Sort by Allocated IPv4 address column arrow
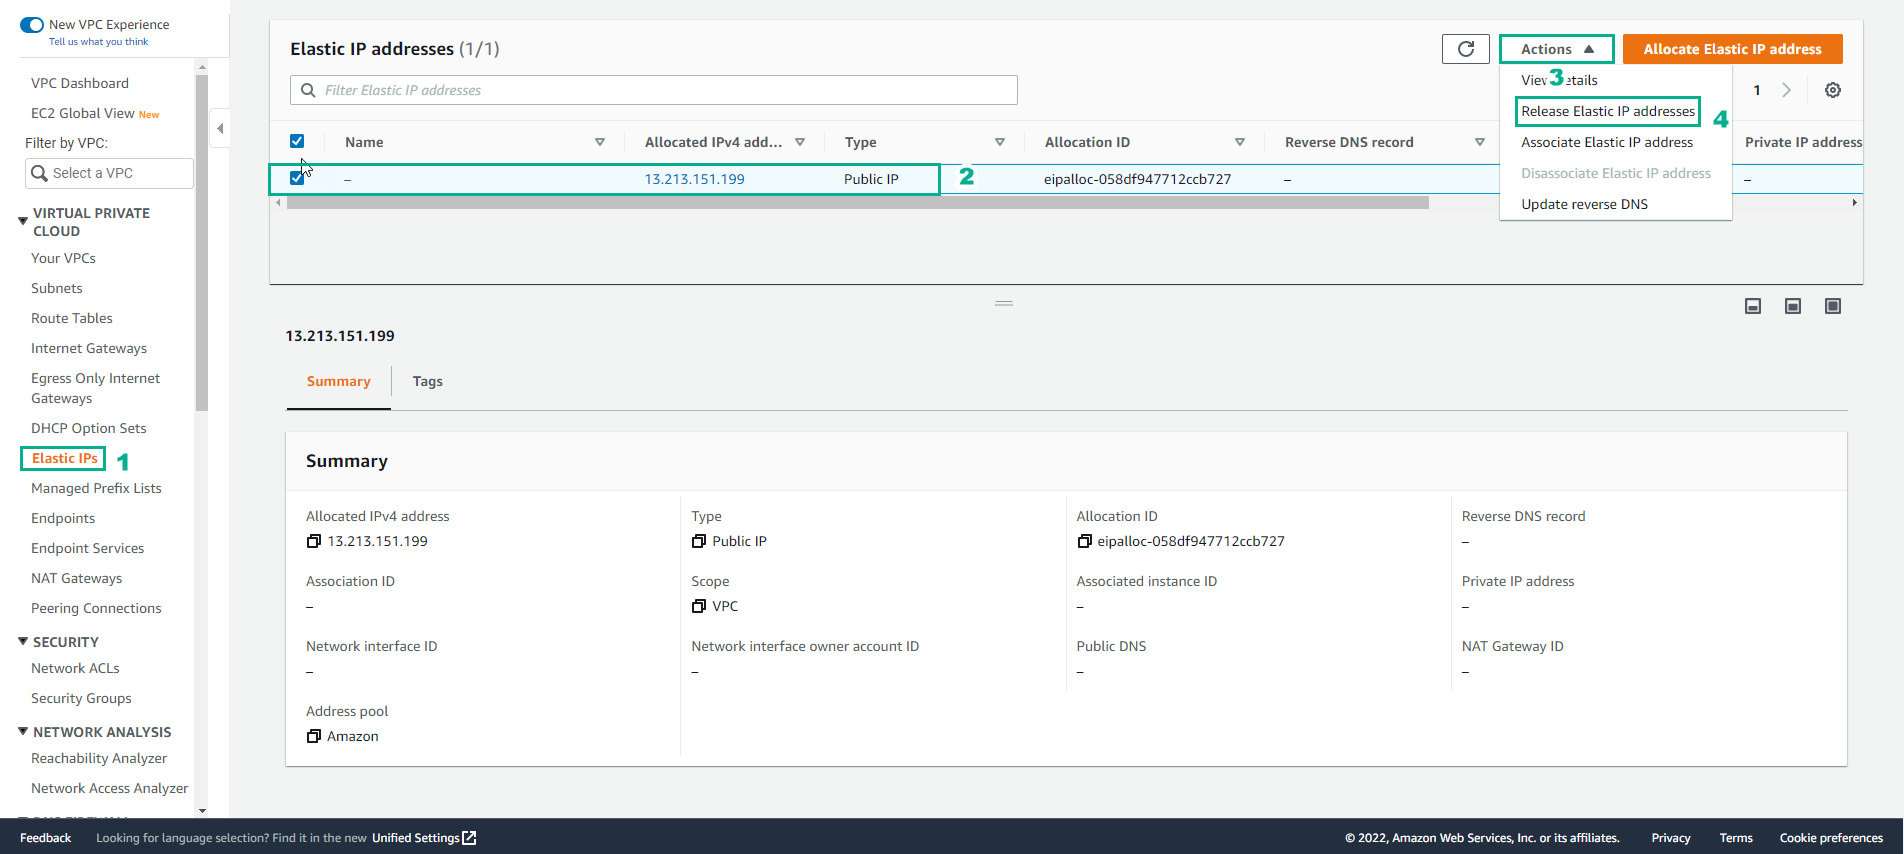 (x=800, y=142)
